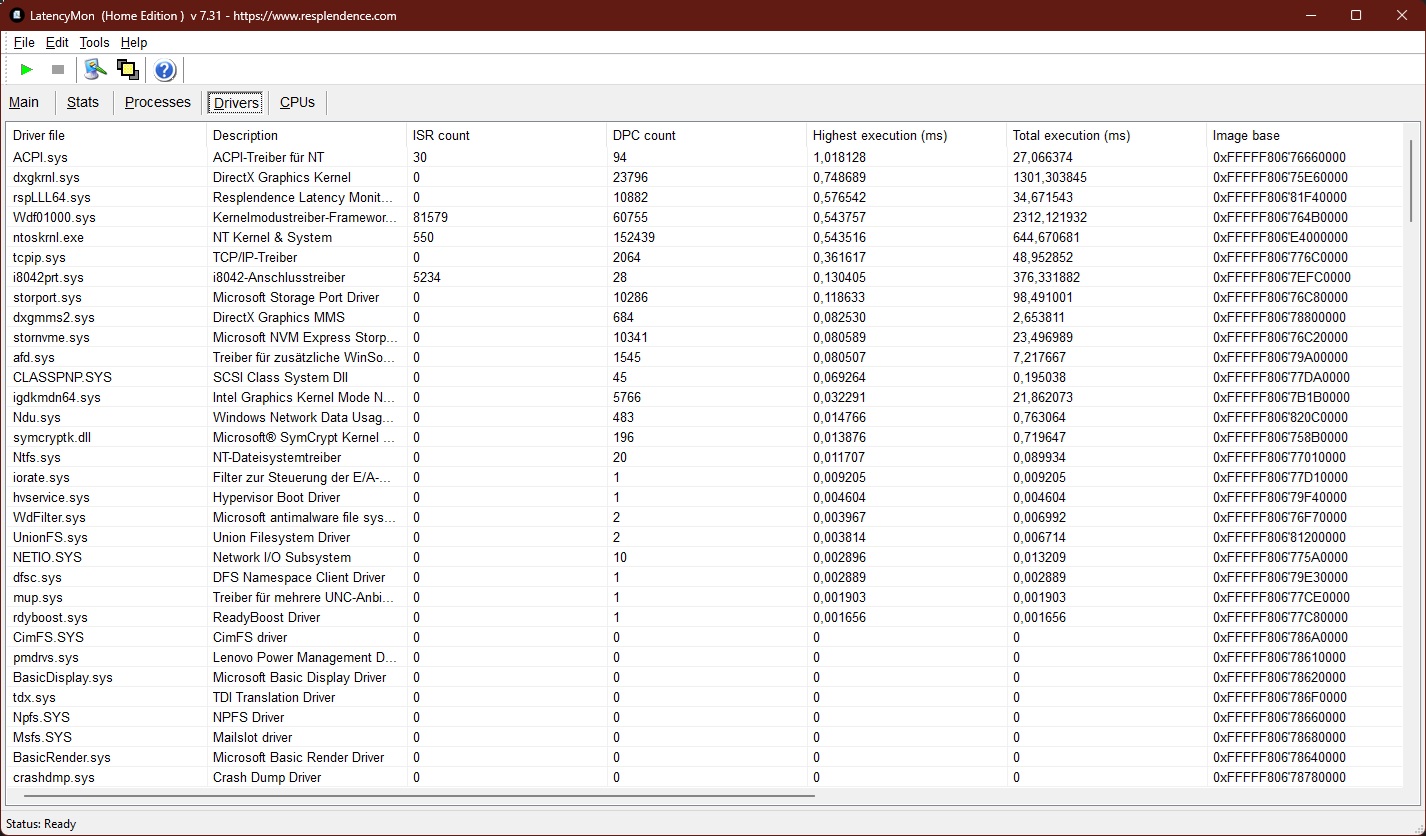The width and height of the screenshot is (1426, 836).
Task: Open help via blue question mark icon
Action: tap(165, 70)
